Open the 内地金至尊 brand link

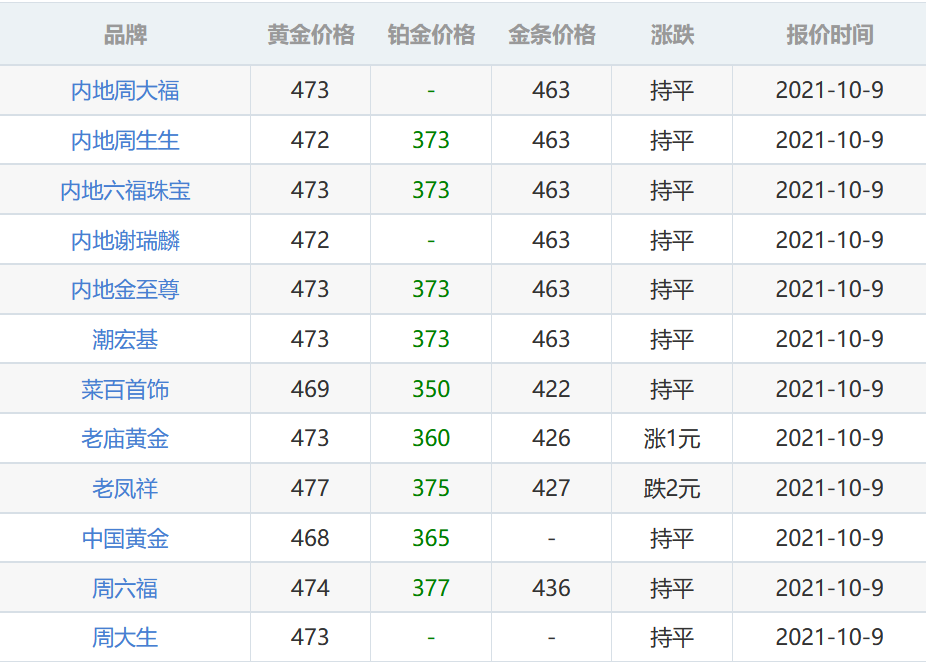coord(125,289)
